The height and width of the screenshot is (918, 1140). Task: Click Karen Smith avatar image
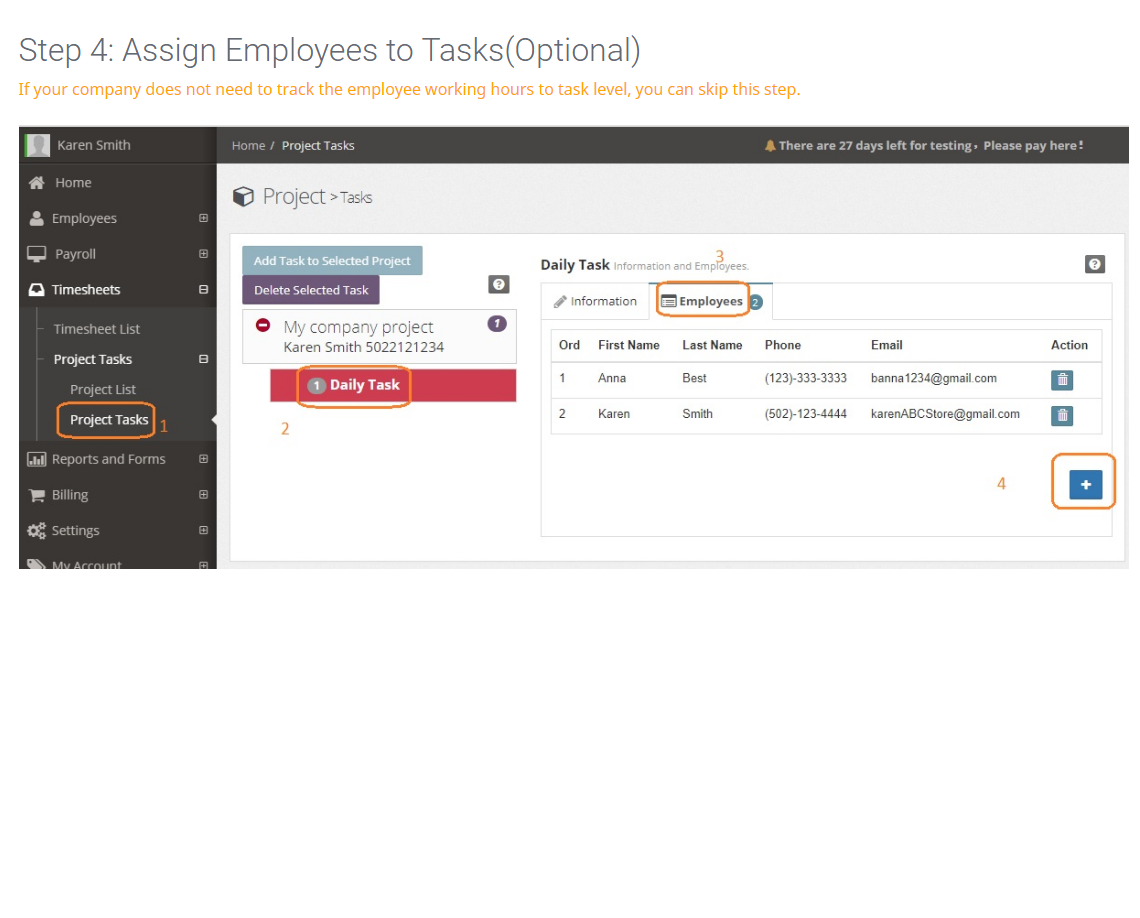click(x=37, y=145)
